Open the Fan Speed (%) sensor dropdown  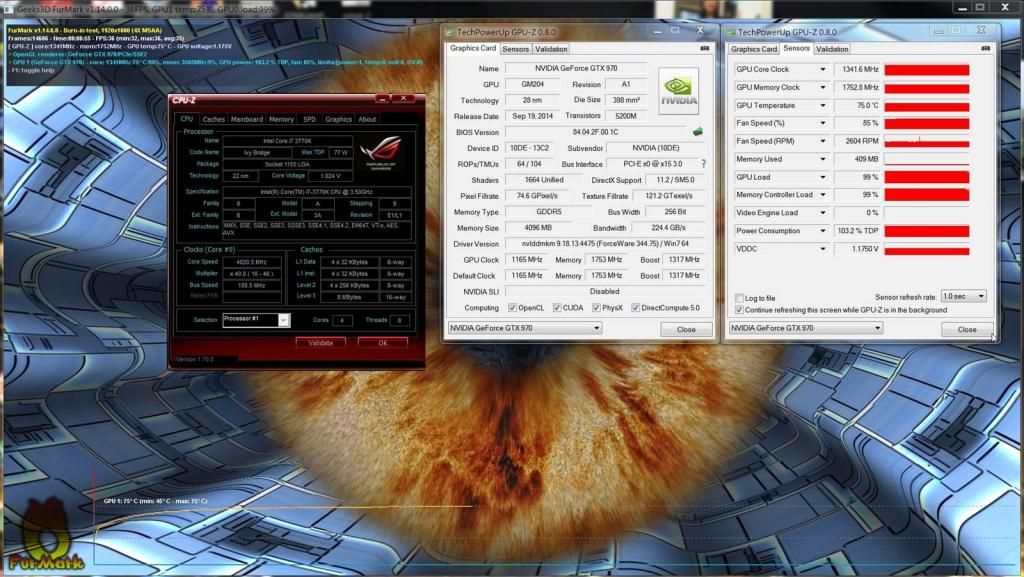tap(823, 123)
